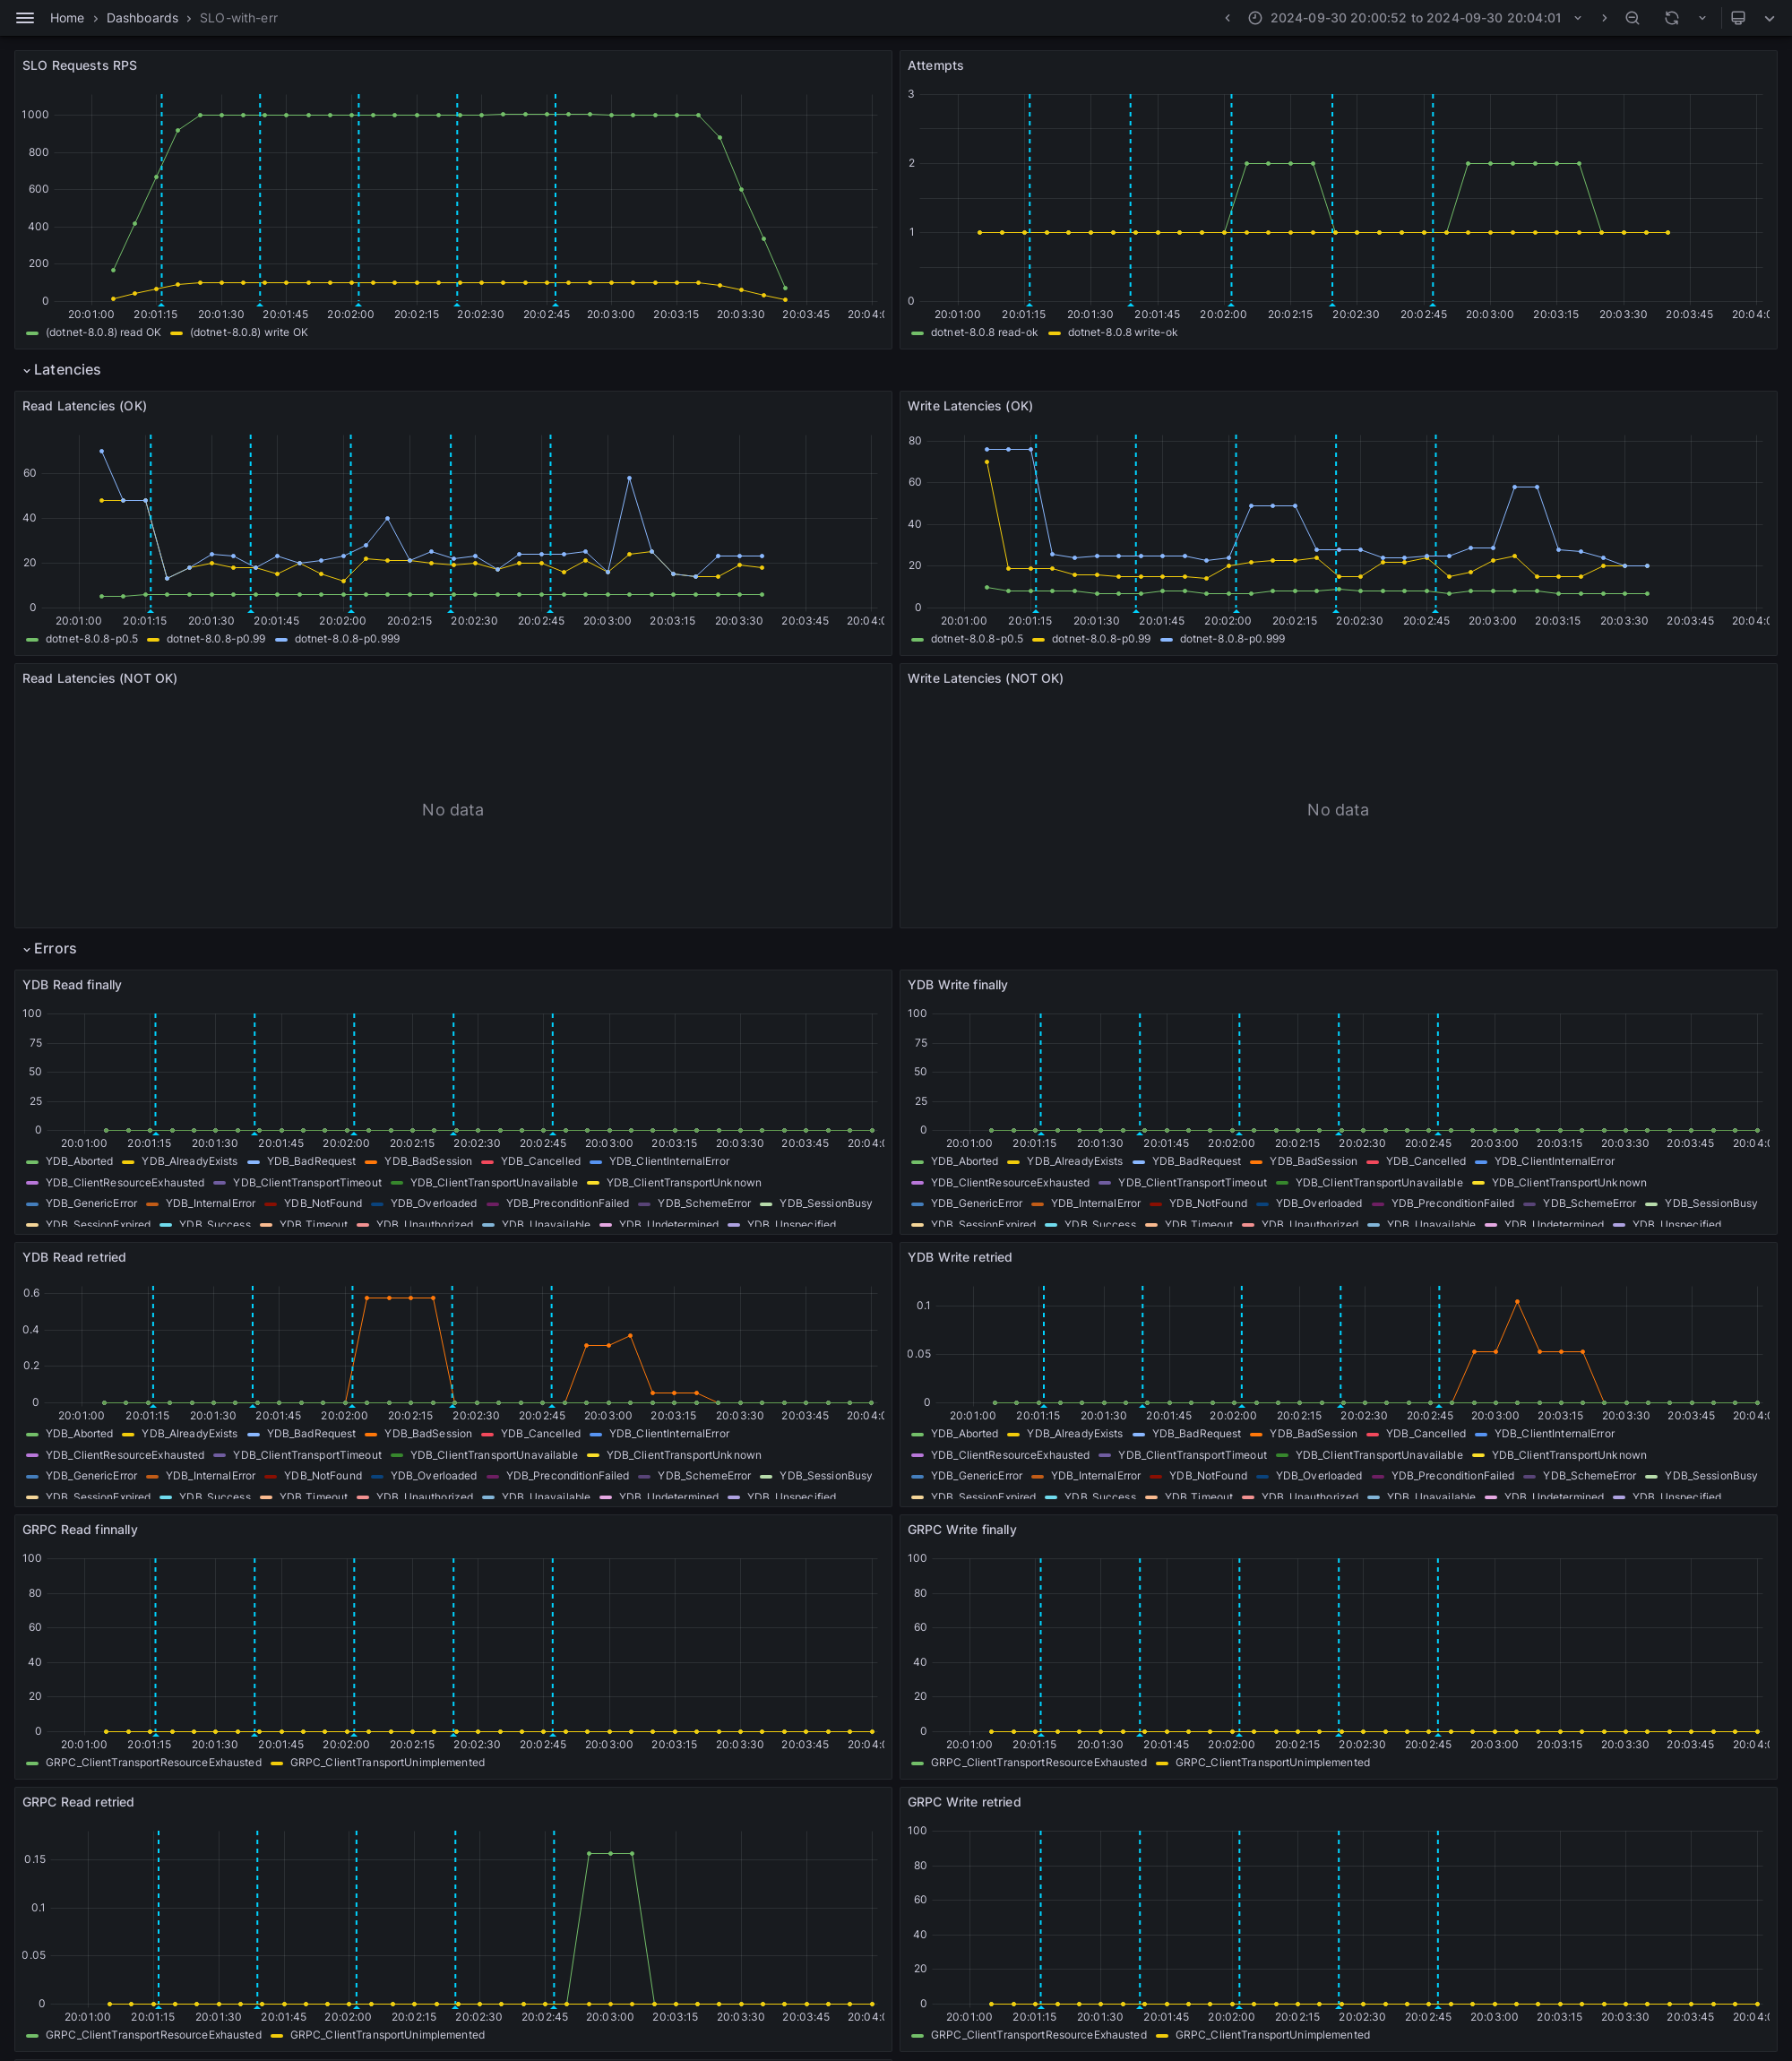
Task: Shift the time range forward with right arrow
Action: tap(1604, 18)
